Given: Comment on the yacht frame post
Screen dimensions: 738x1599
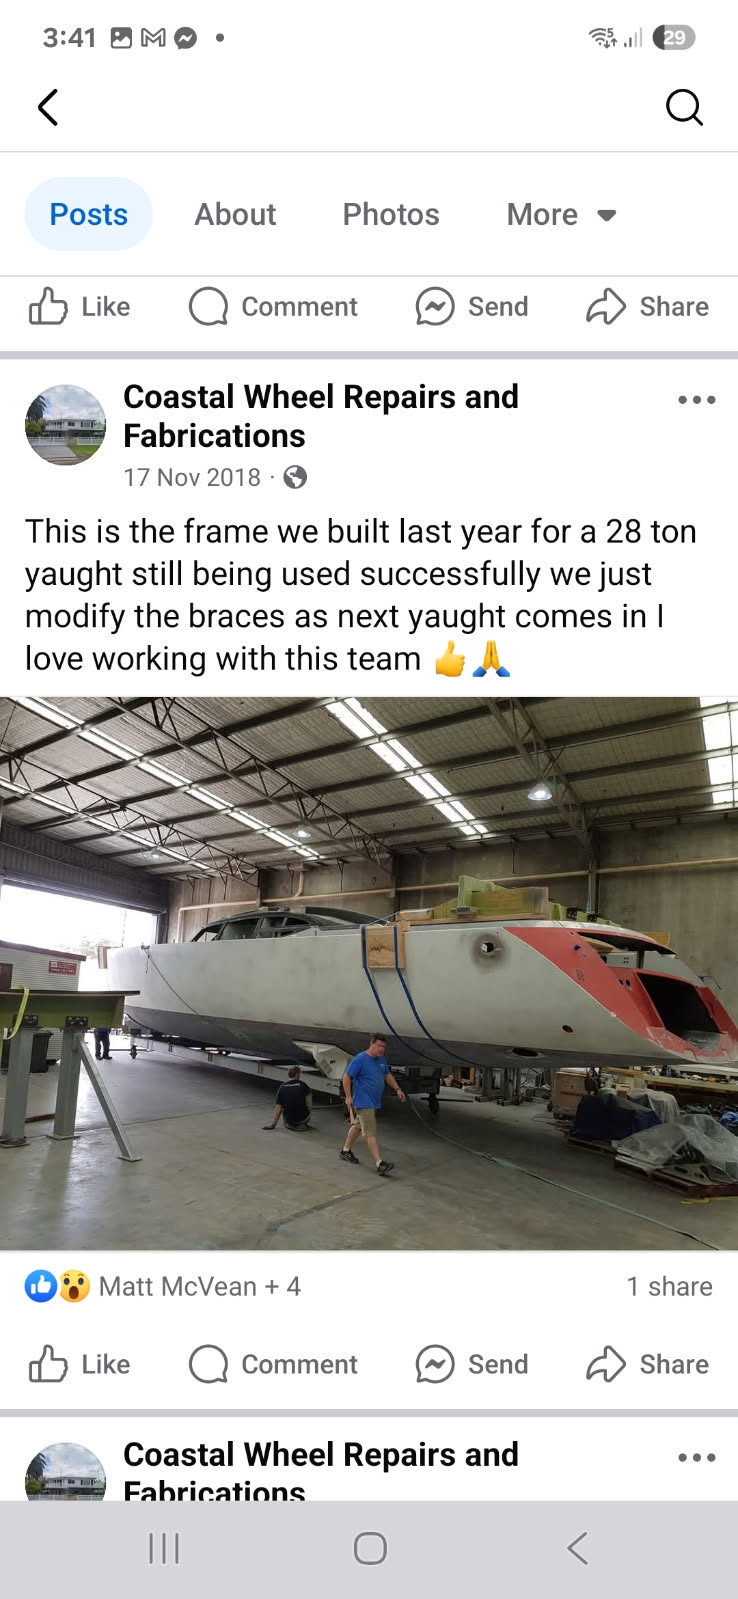Looking at the screenshot, I should pos(273,1364).
